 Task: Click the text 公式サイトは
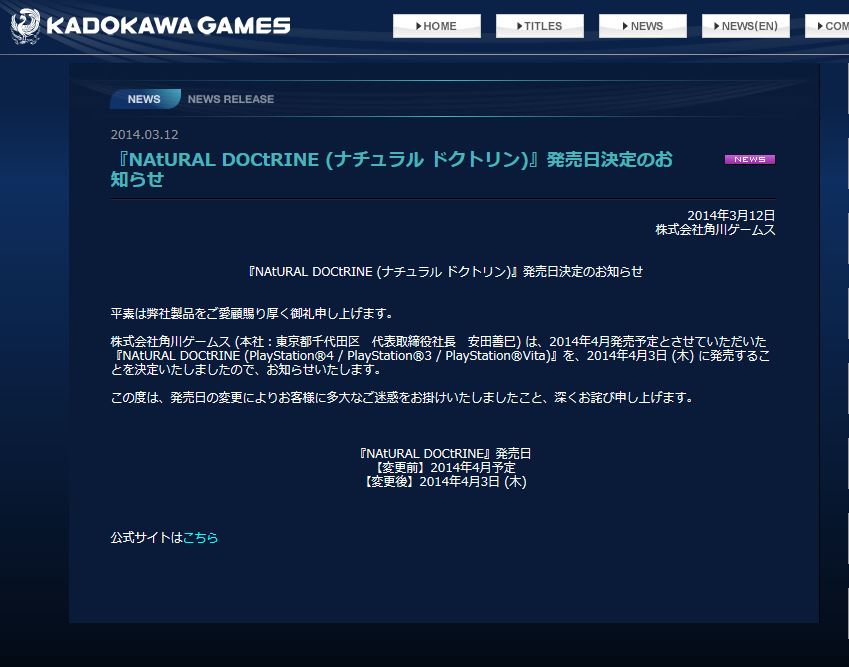147,538
